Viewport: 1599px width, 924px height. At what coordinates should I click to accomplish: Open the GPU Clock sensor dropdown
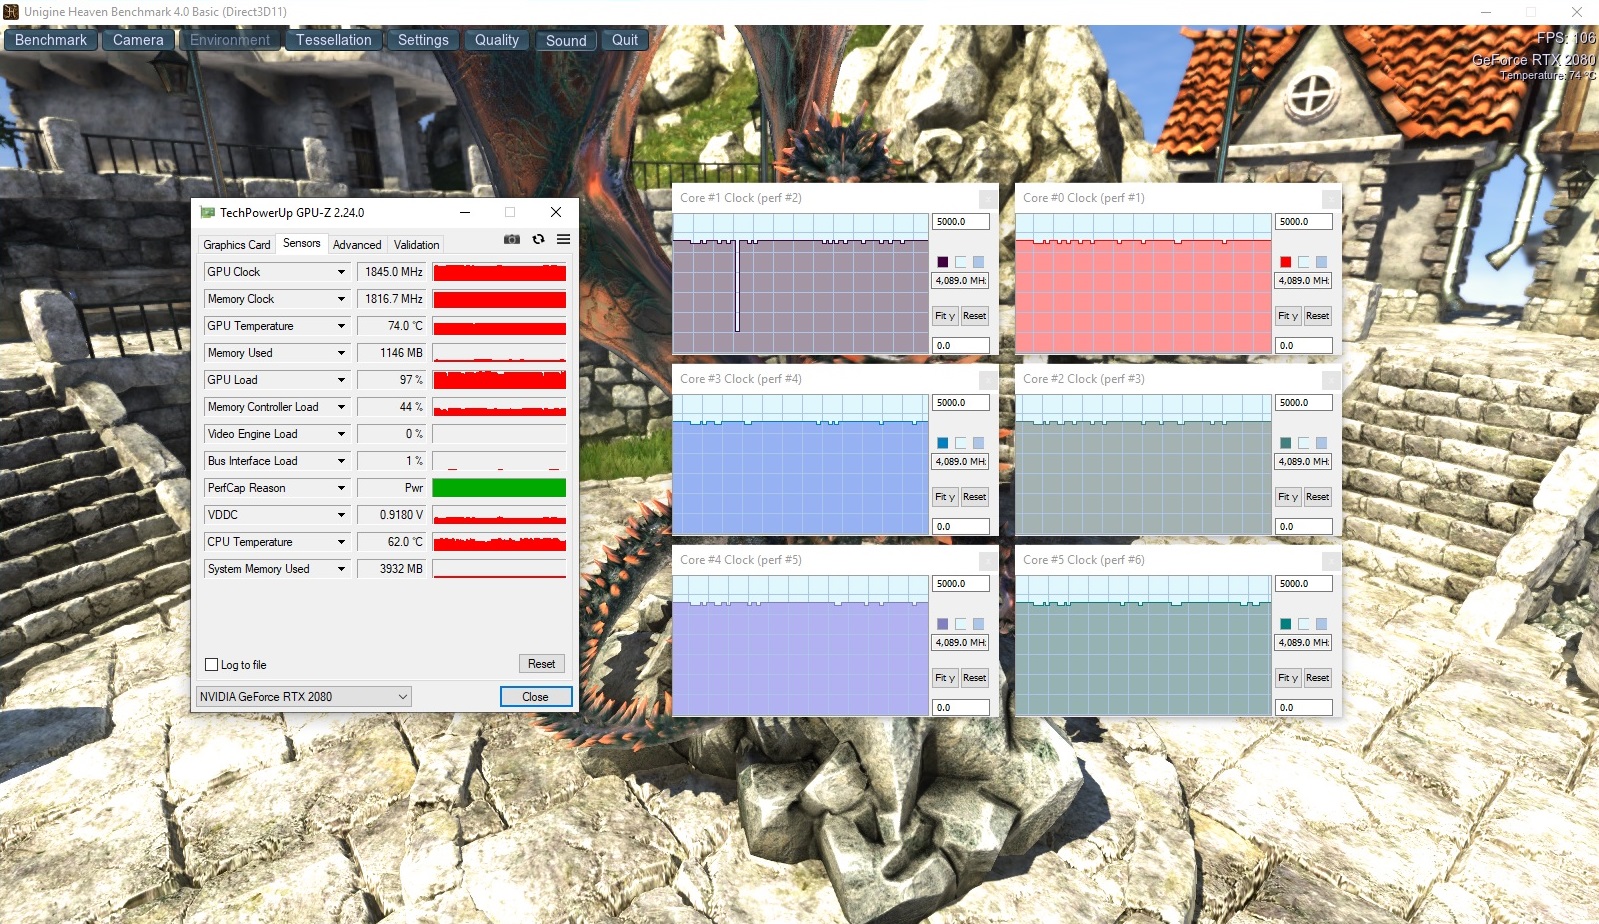pyautogui.click(x=341, y=272)
